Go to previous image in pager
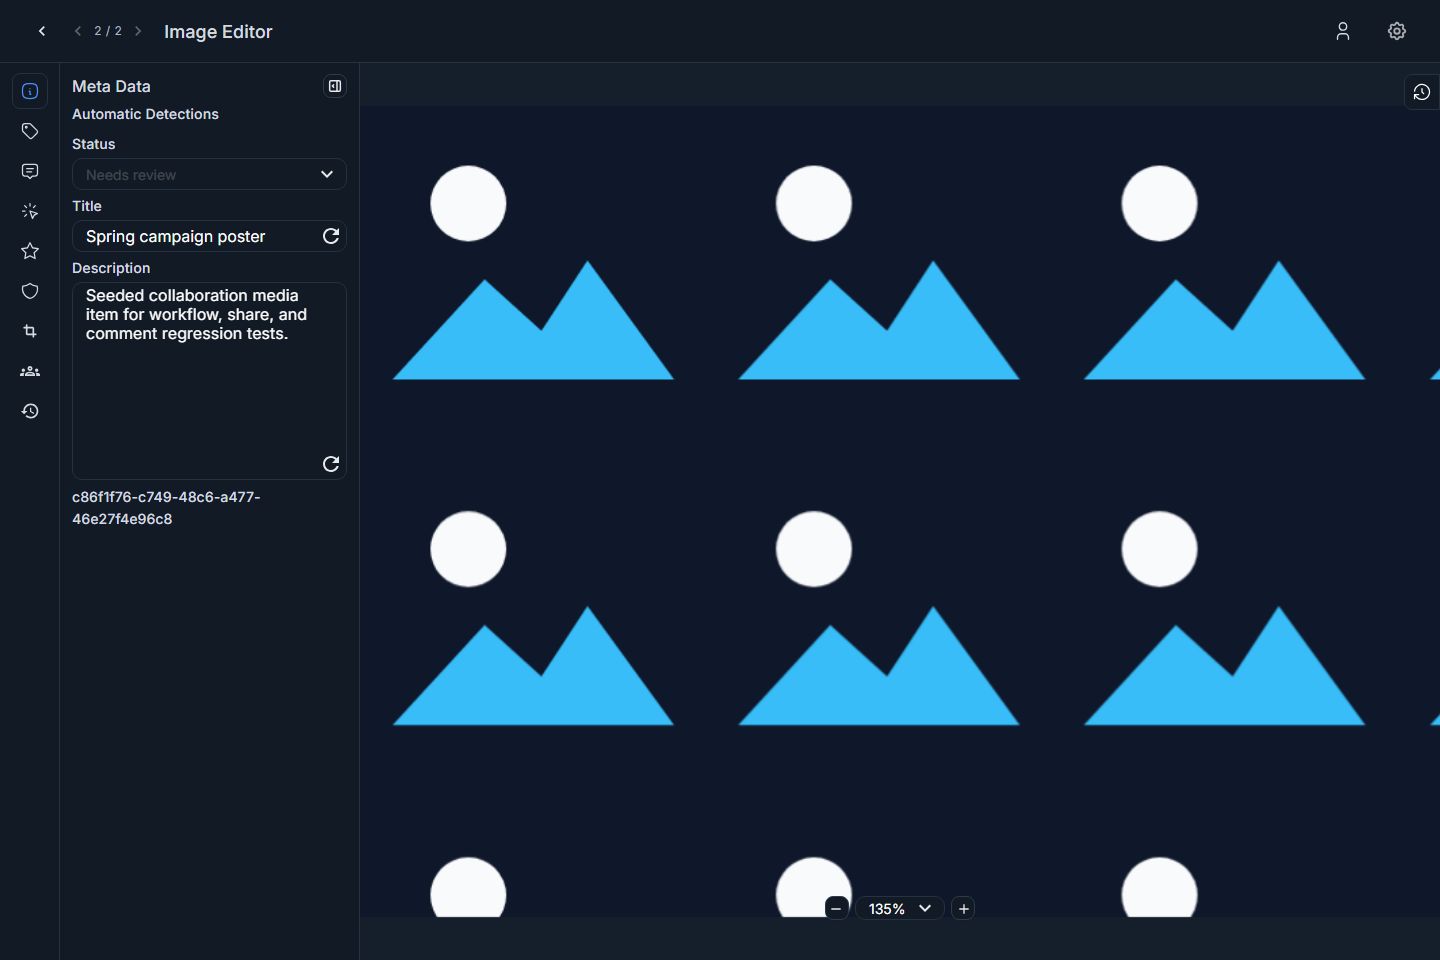The width and height of the screenshot is (1440, 960). [78, 31]
